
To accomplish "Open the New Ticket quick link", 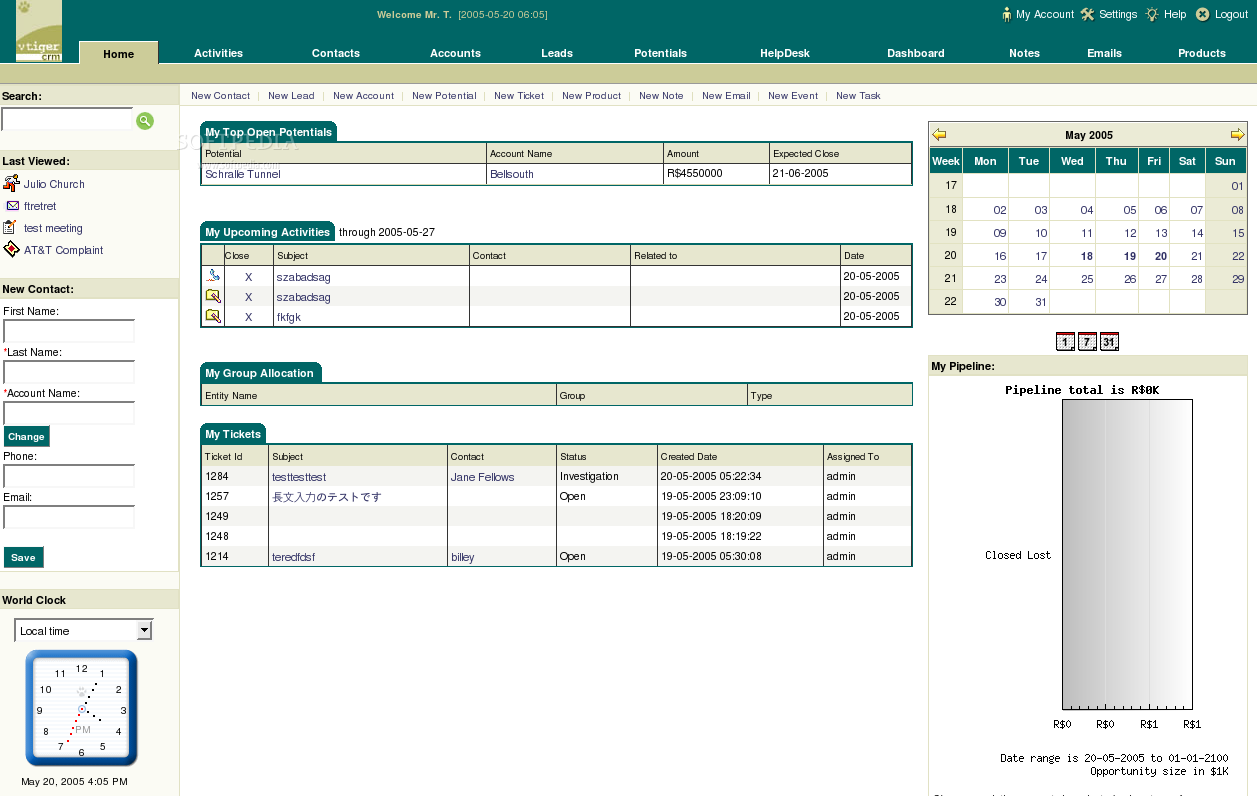I will pyautogui.click(x=519, y=96).
